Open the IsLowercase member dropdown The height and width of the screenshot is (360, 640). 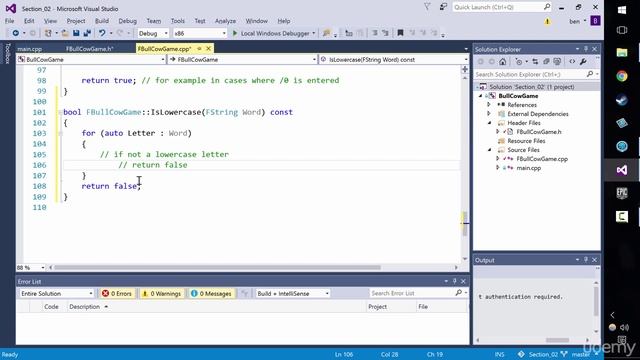(x=394, y=60)
